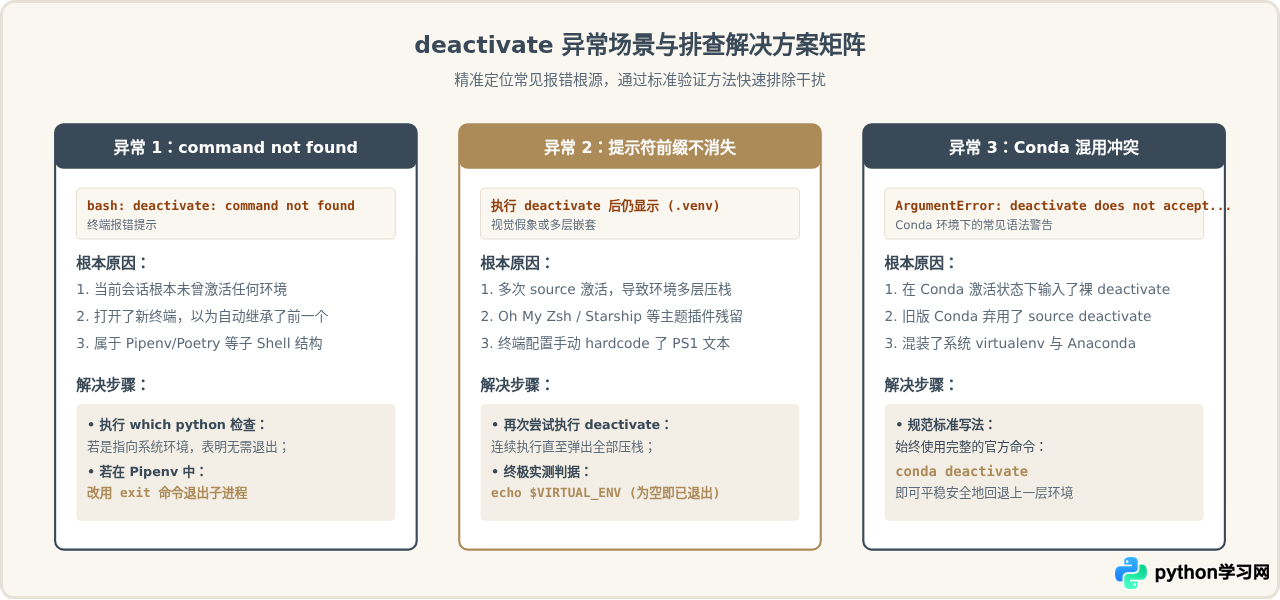Click line 当前会话根本未曾激活任何环境

(x=182, y=289)
